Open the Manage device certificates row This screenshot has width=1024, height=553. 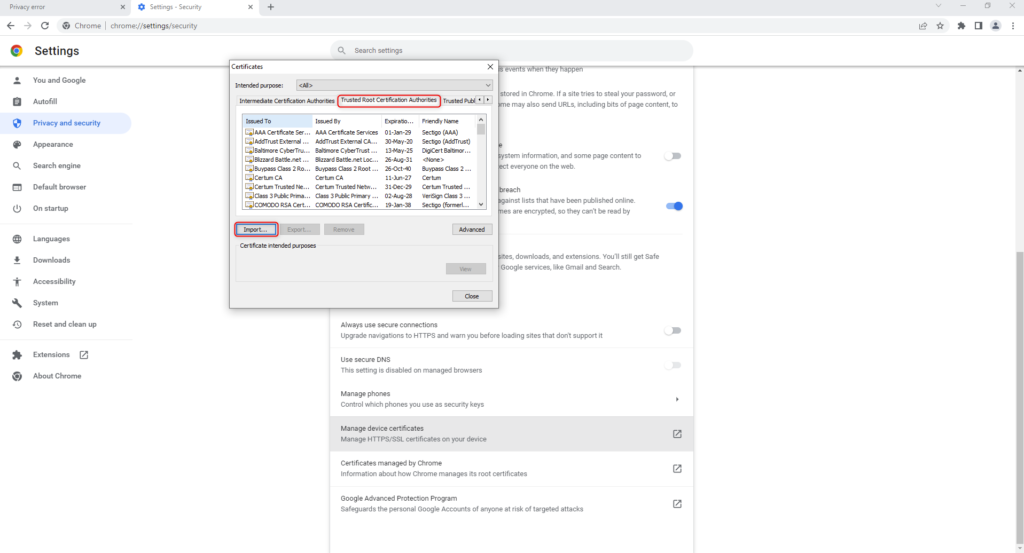(x=511, y=434)
